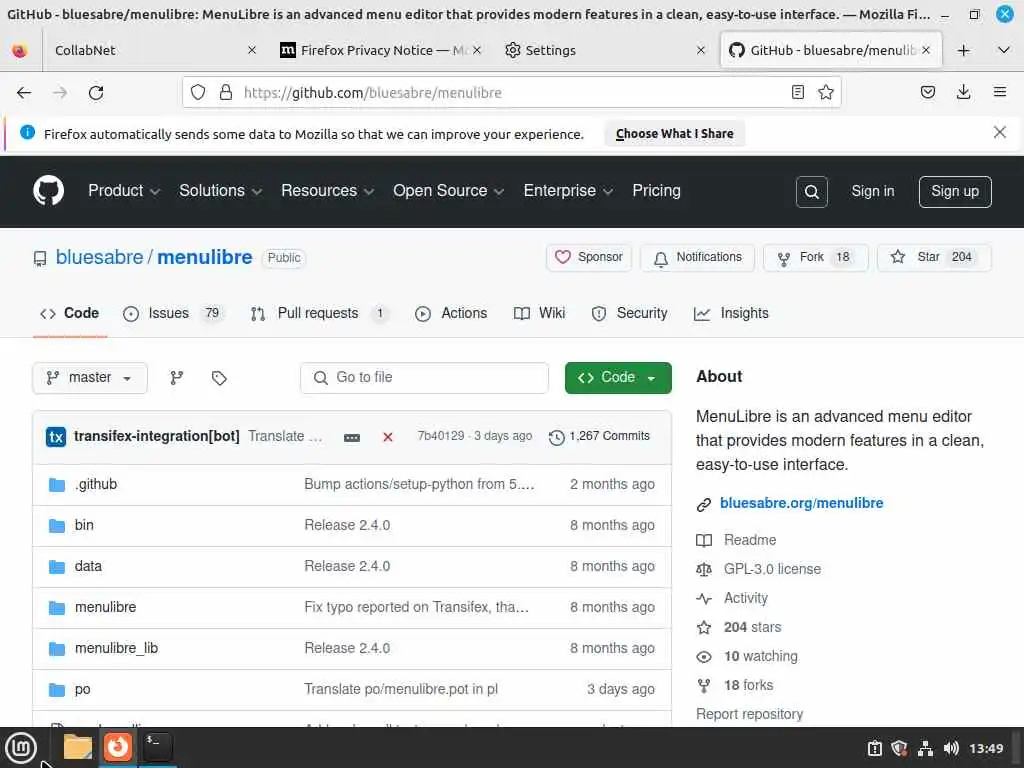This screenshot has height=768, width=1024.
Task: Click the tracking protection shield icon
Action: point(198,92)
